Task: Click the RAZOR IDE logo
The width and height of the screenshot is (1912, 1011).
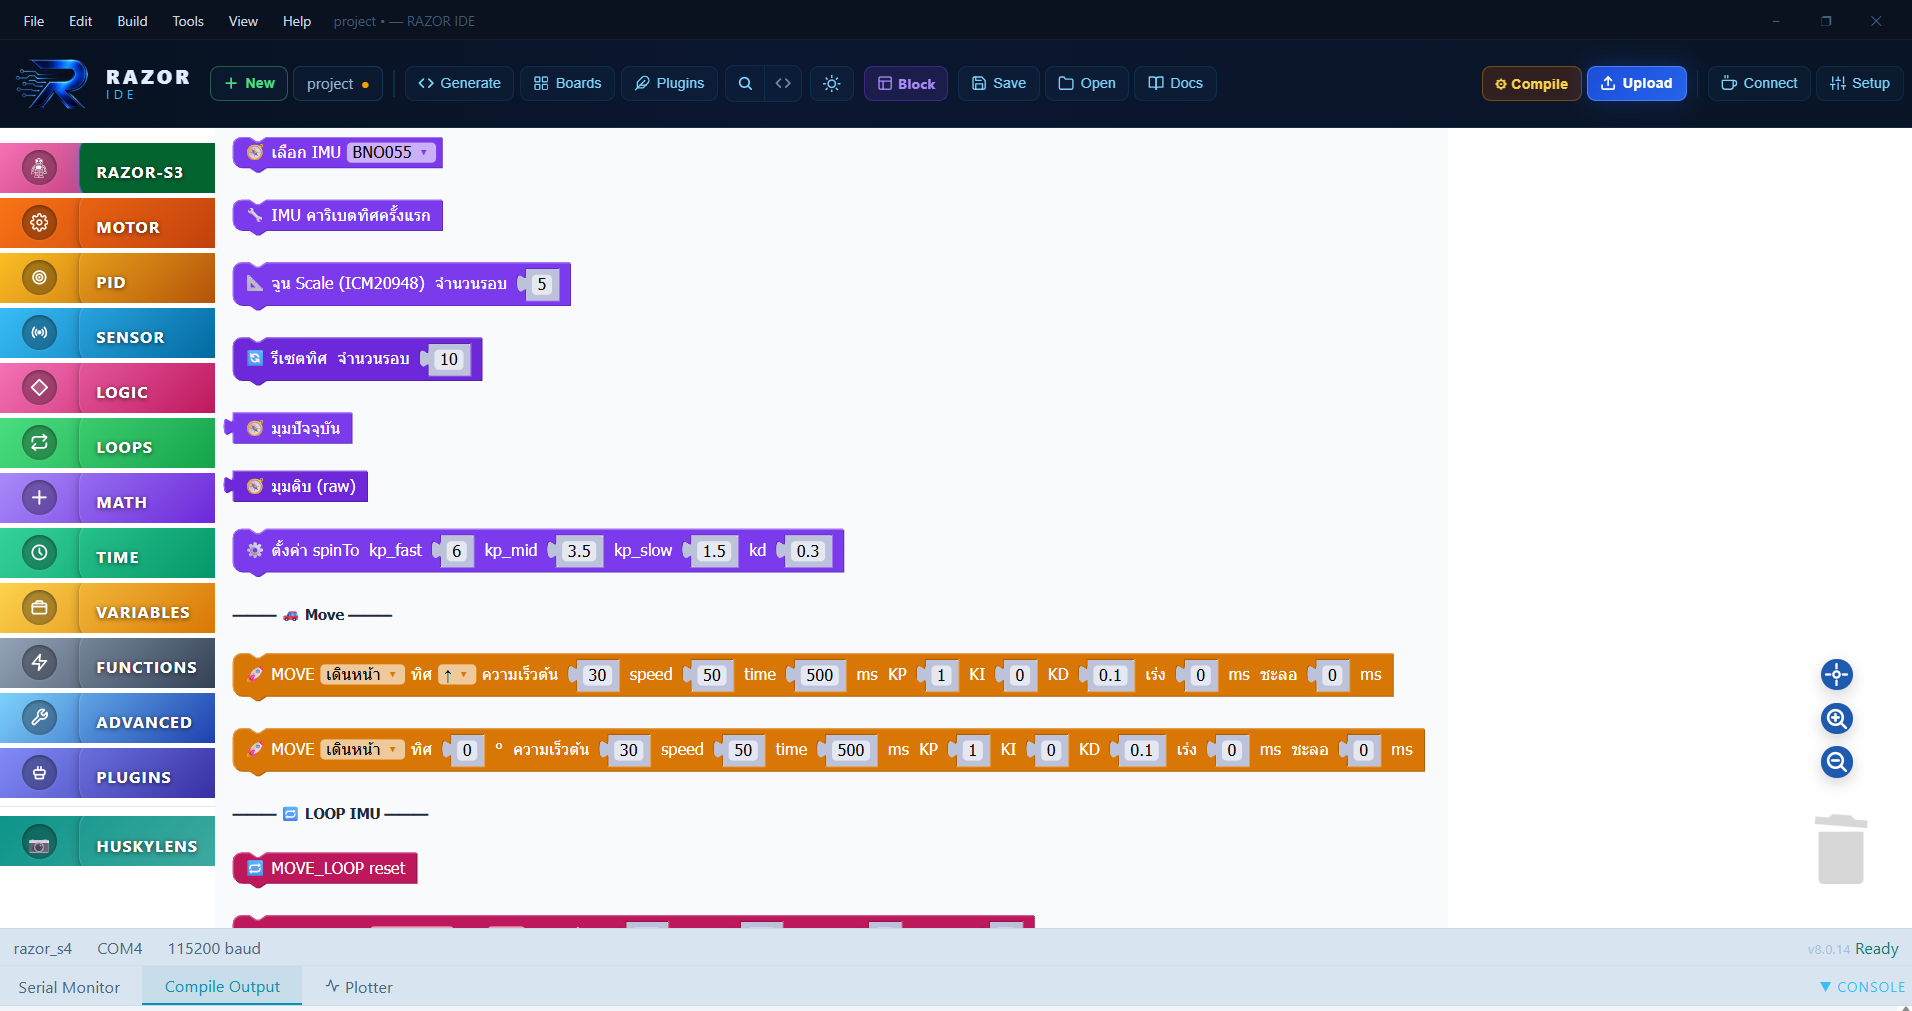Action: click(103, 84)
